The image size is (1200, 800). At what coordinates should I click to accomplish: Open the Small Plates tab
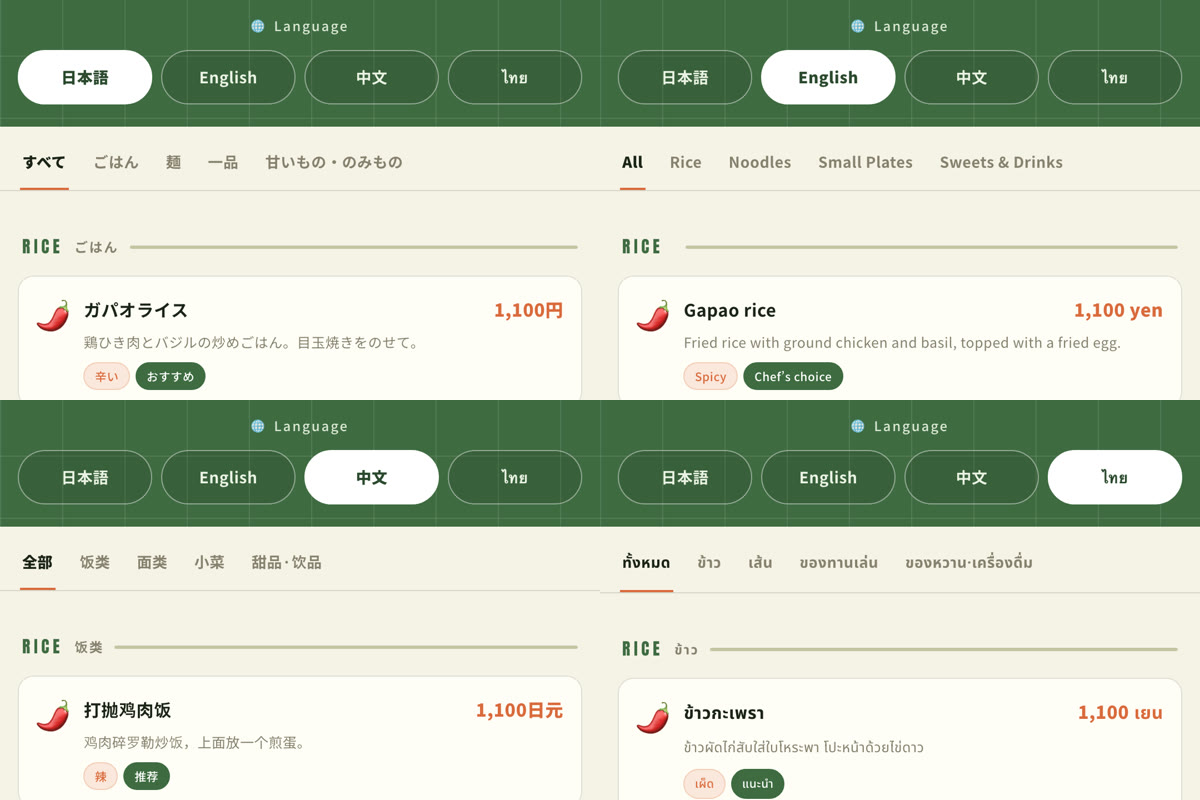(x=865, y=162)
